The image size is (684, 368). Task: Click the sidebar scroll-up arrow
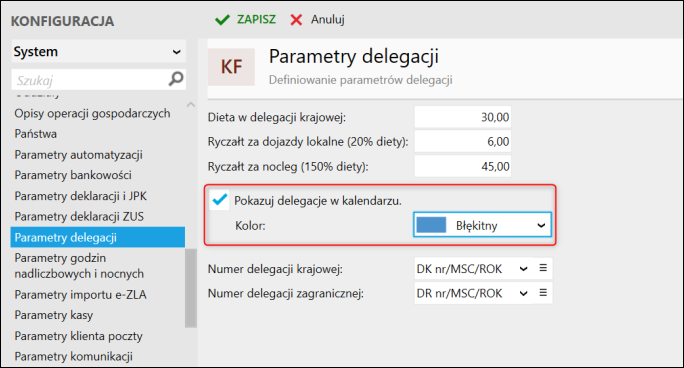191,105
